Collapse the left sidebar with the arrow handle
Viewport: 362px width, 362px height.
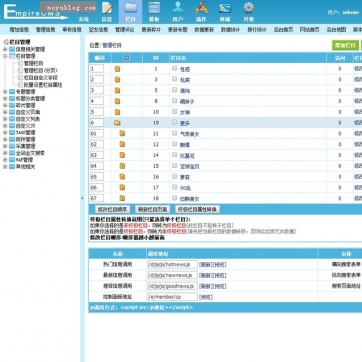point(82,198)
